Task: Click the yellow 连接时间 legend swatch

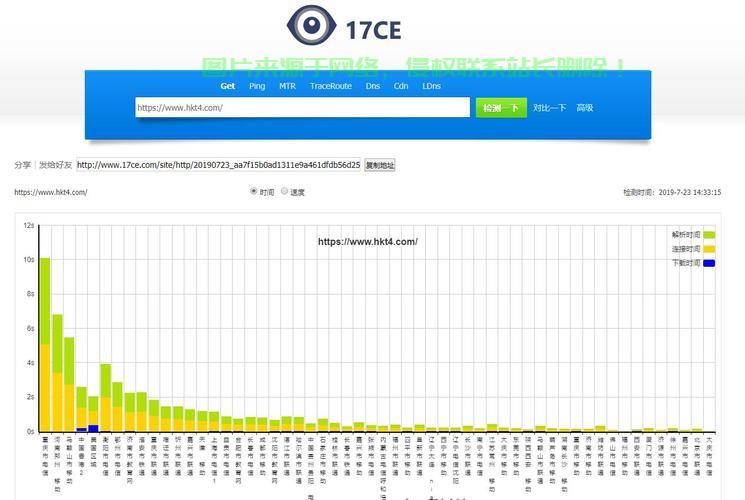Action: 709,249
